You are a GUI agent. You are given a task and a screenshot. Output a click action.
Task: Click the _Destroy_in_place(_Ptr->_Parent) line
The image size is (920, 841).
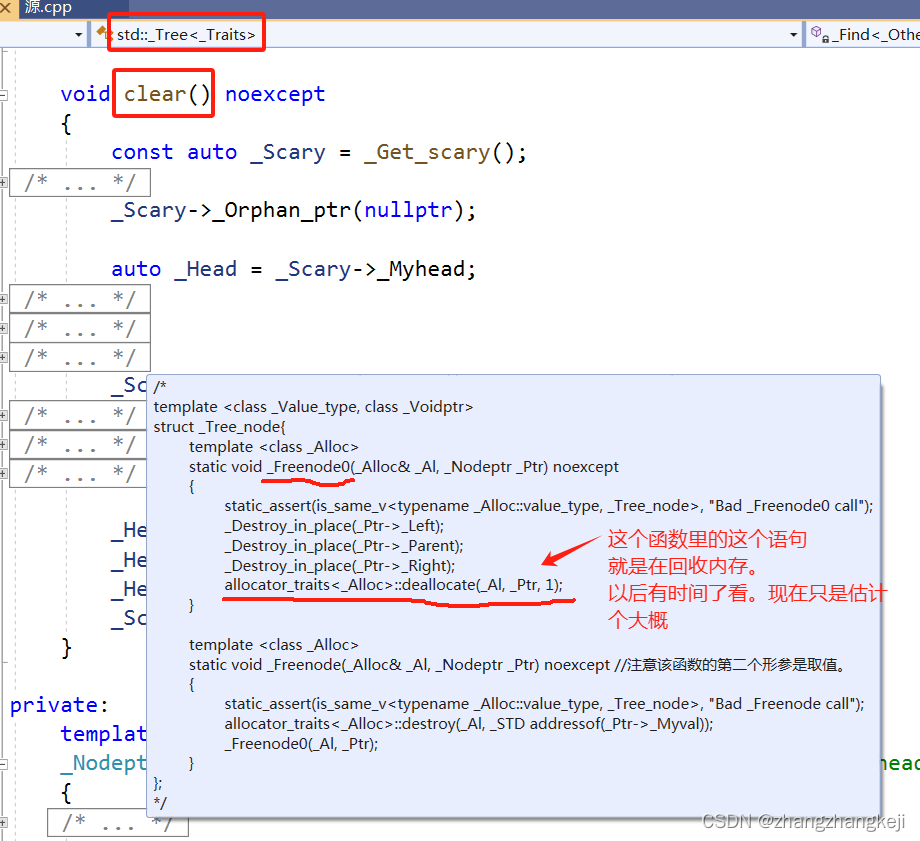tap(344, 546)
